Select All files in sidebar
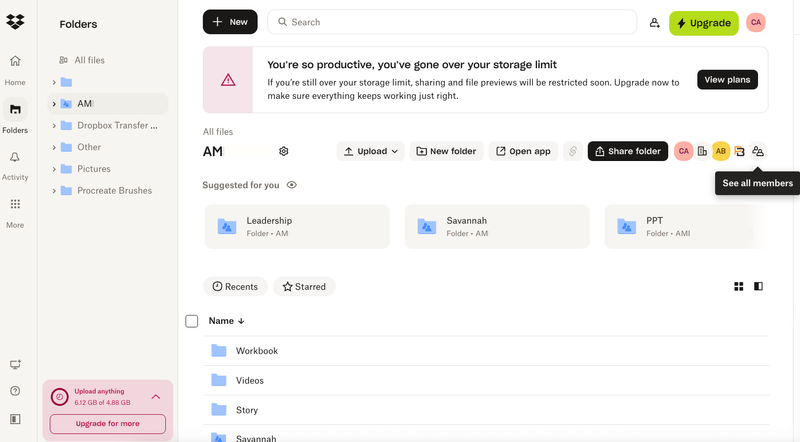This screenshot has height=442, width=800. pos(89,60)
